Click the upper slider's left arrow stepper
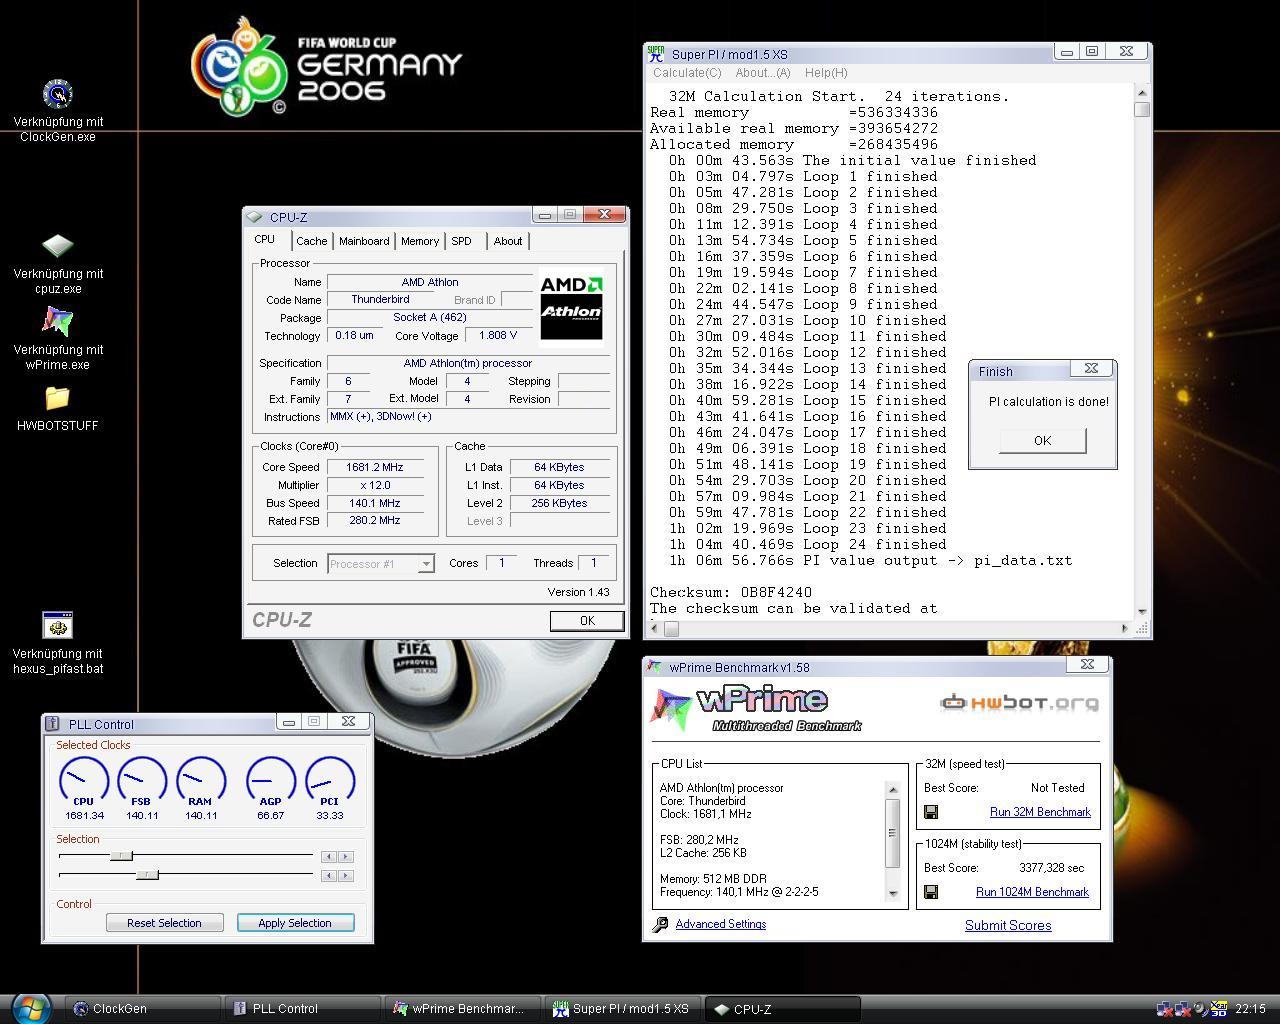The height and width of the screenshot is (1024, 1280). click(328, 857)
